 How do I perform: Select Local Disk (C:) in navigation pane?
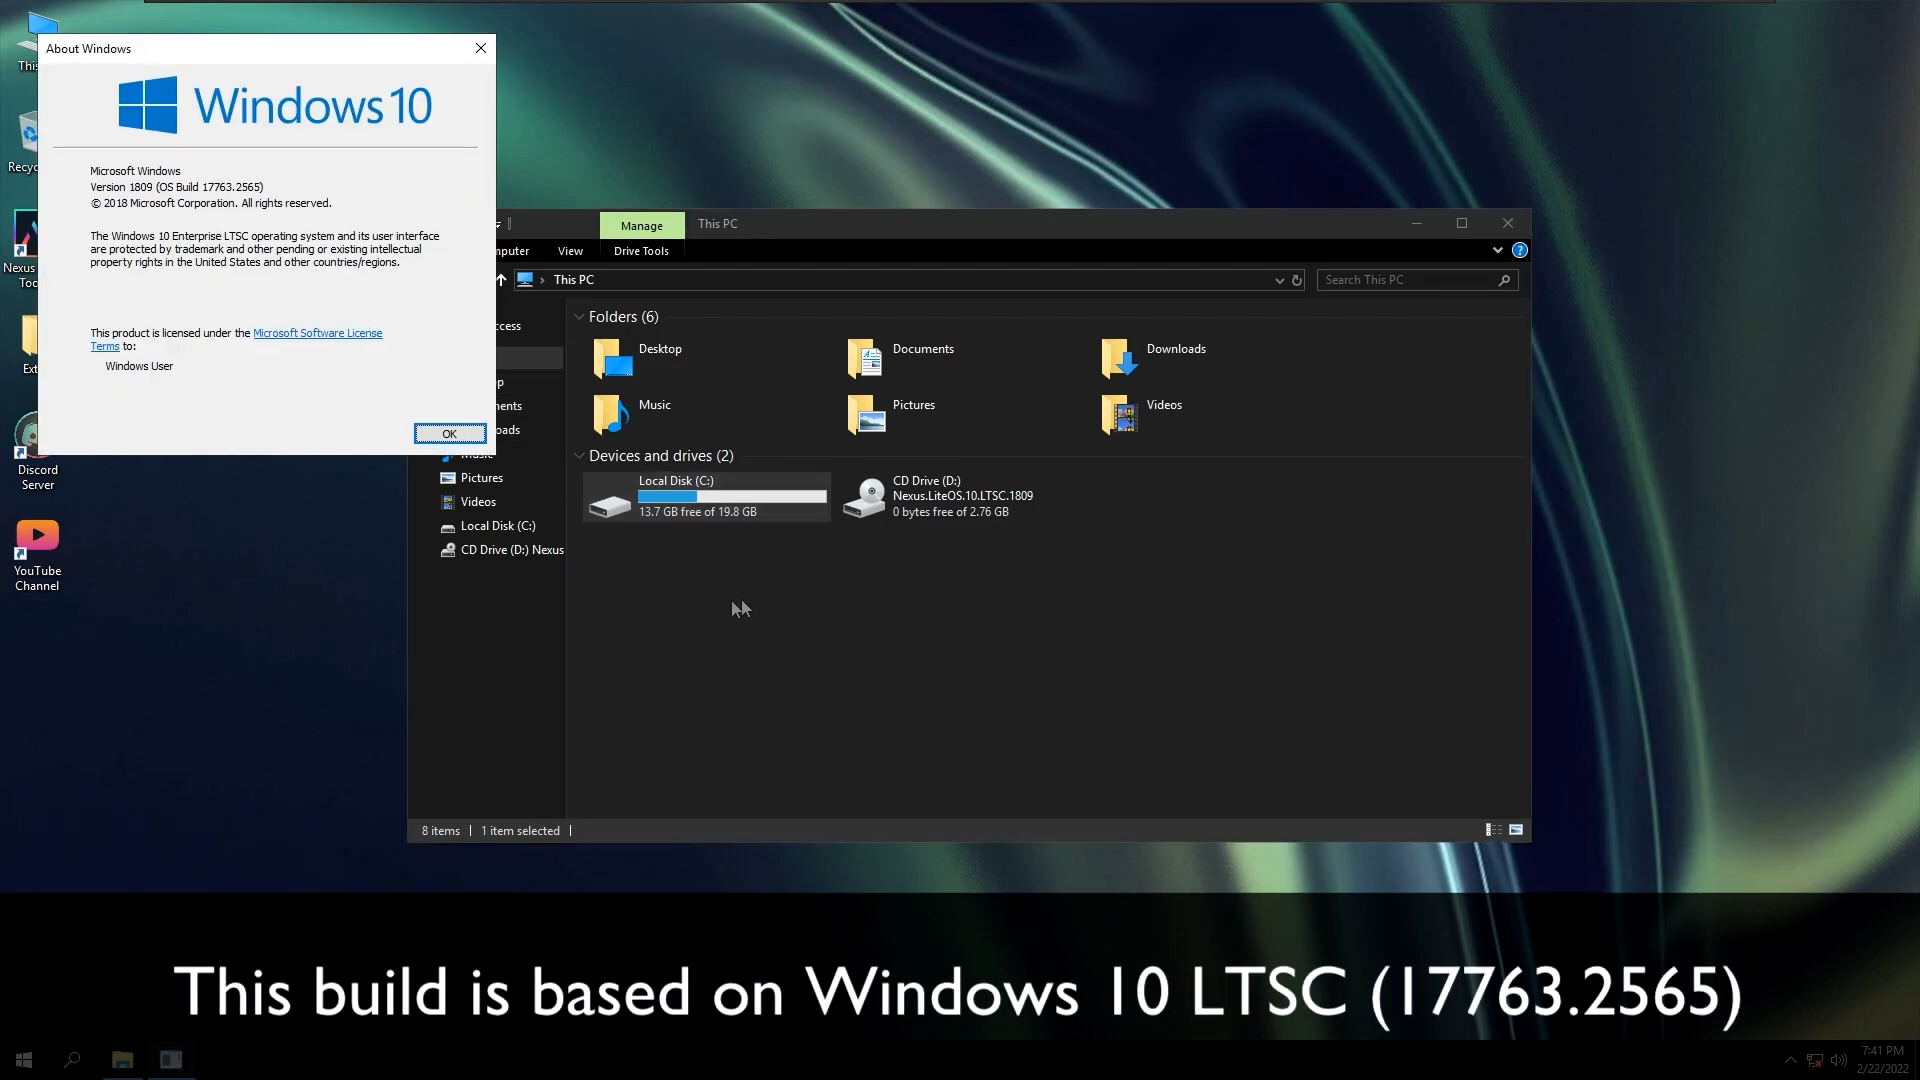click(498, 526)
